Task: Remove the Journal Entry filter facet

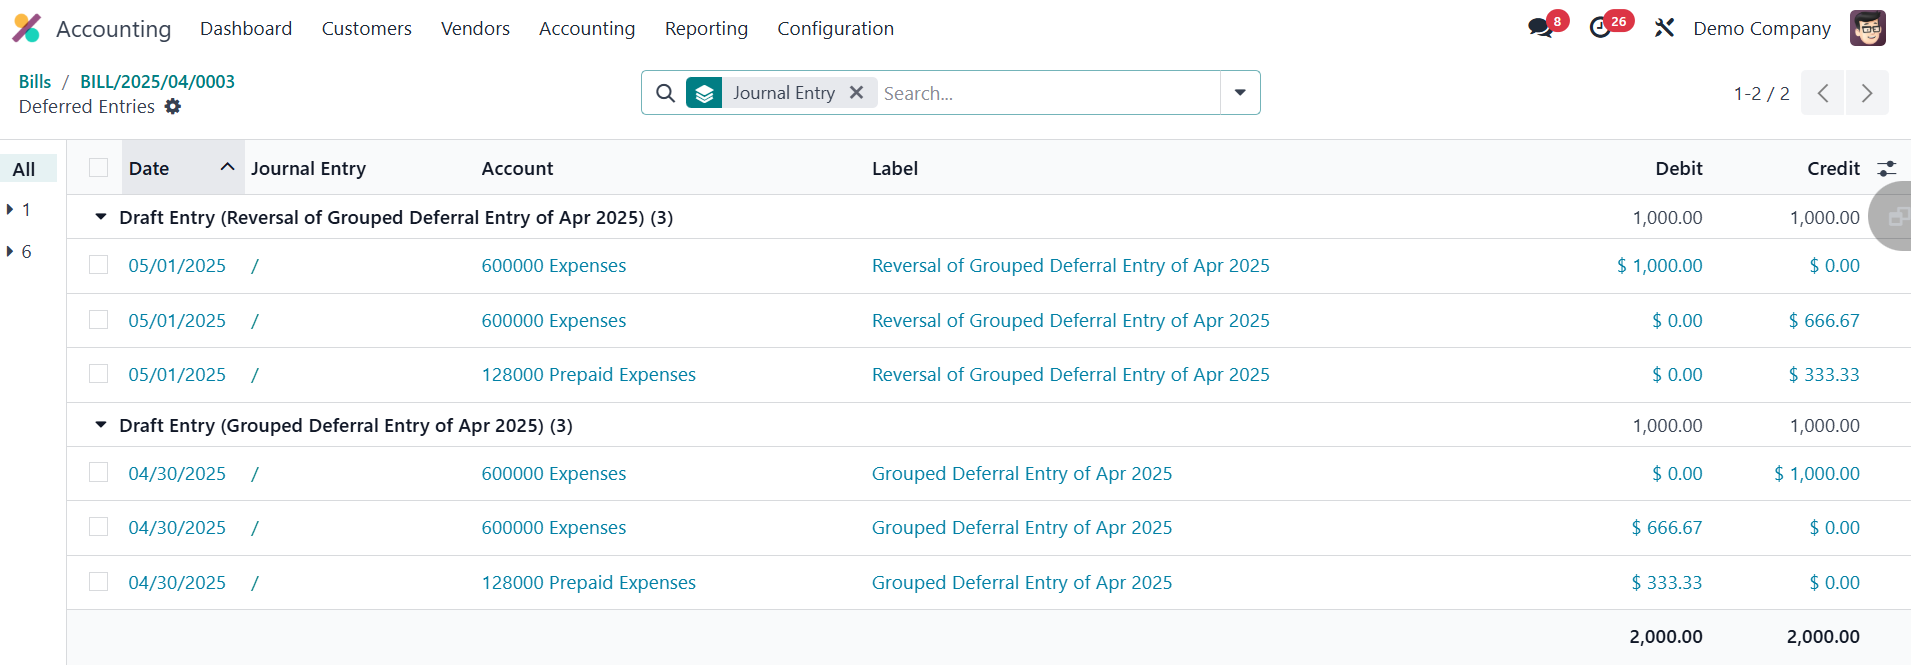Action: tap(856, 93)
